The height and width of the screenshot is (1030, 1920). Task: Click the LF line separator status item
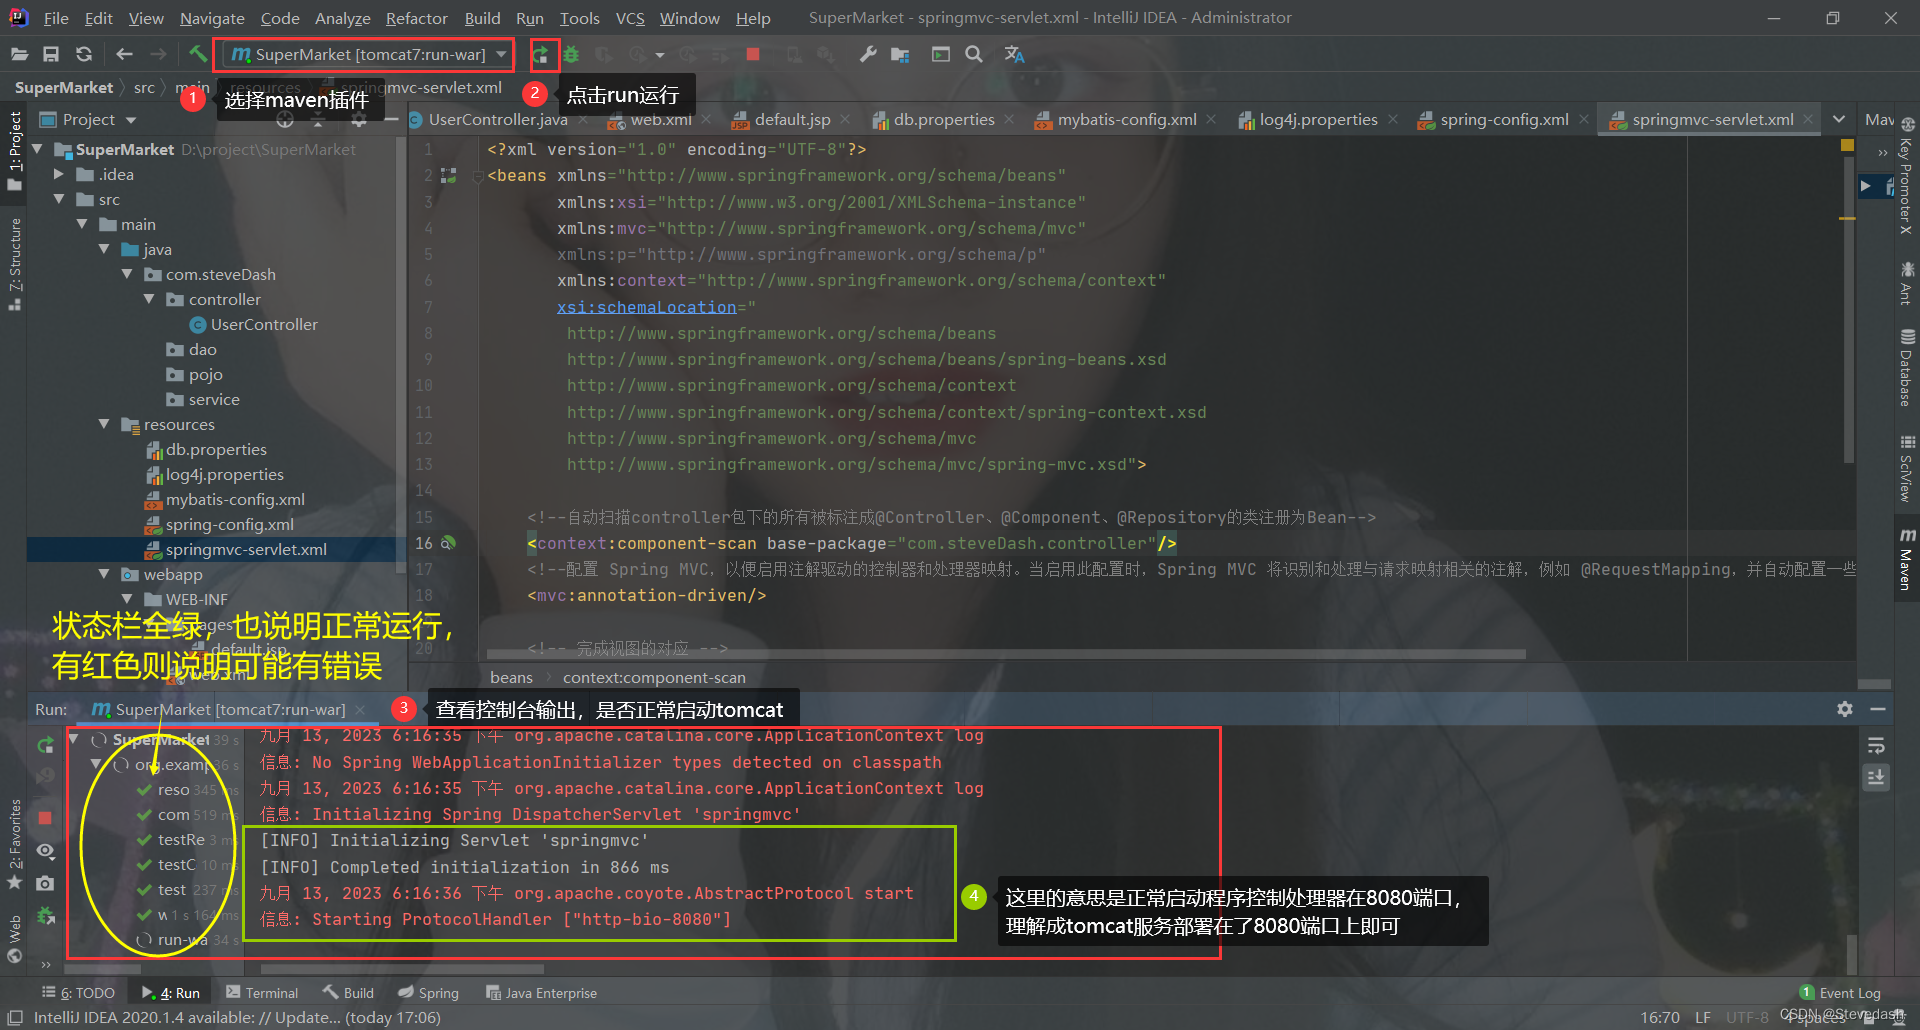point(1703,1017)
